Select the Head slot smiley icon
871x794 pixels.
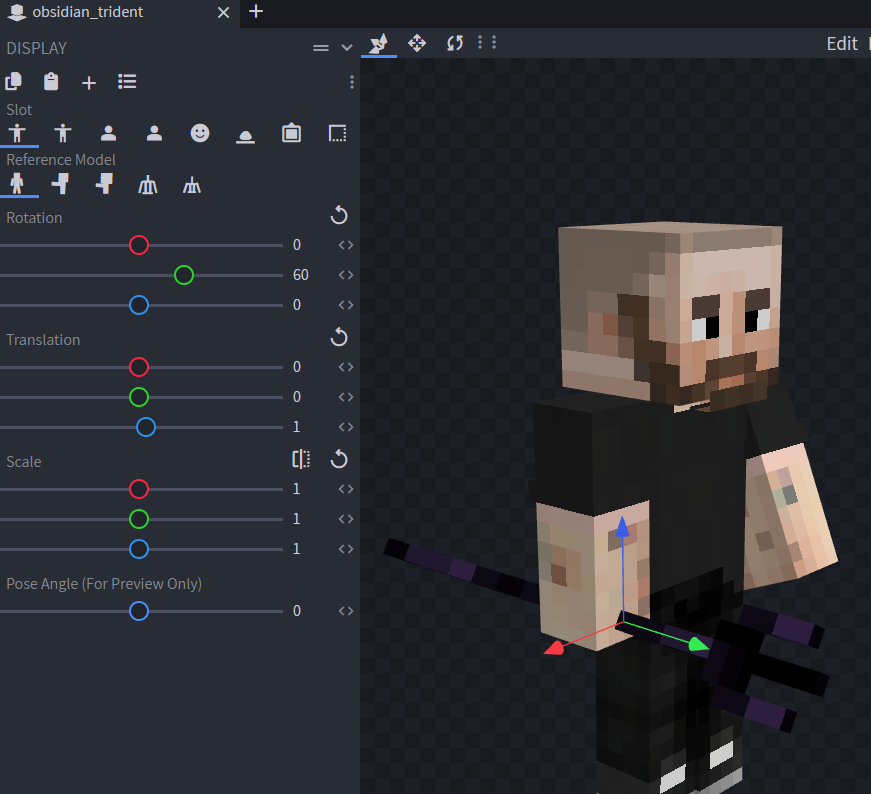pos(200,133)
